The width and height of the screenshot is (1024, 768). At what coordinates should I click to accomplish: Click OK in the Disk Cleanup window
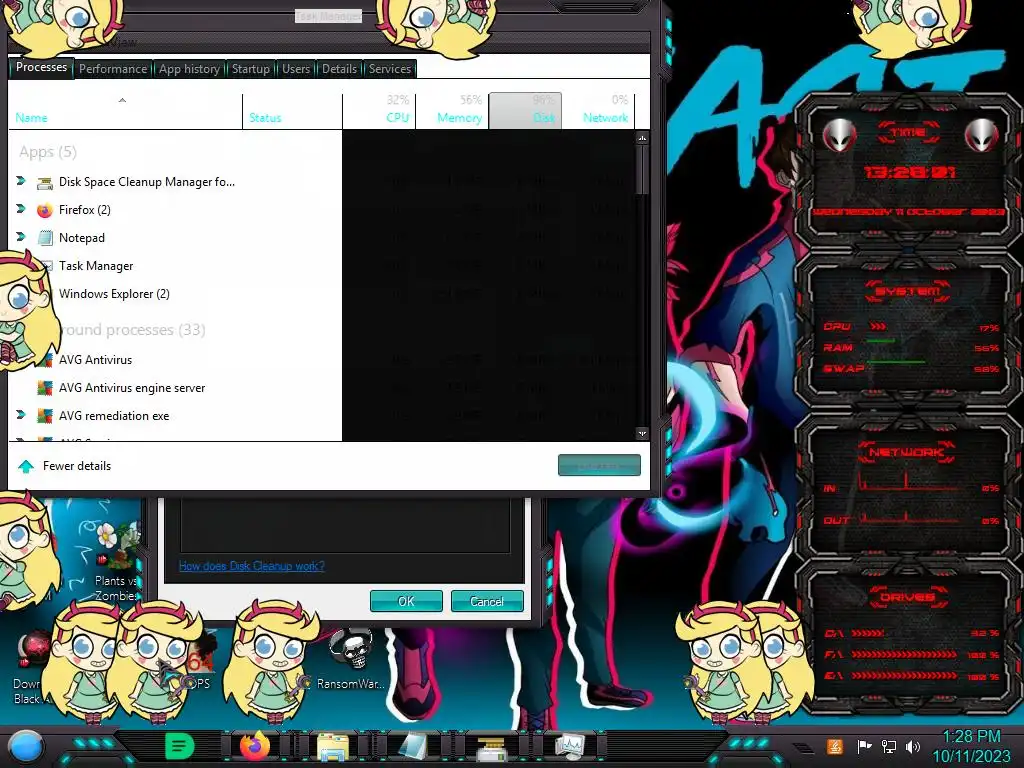[x=406, y=601]
